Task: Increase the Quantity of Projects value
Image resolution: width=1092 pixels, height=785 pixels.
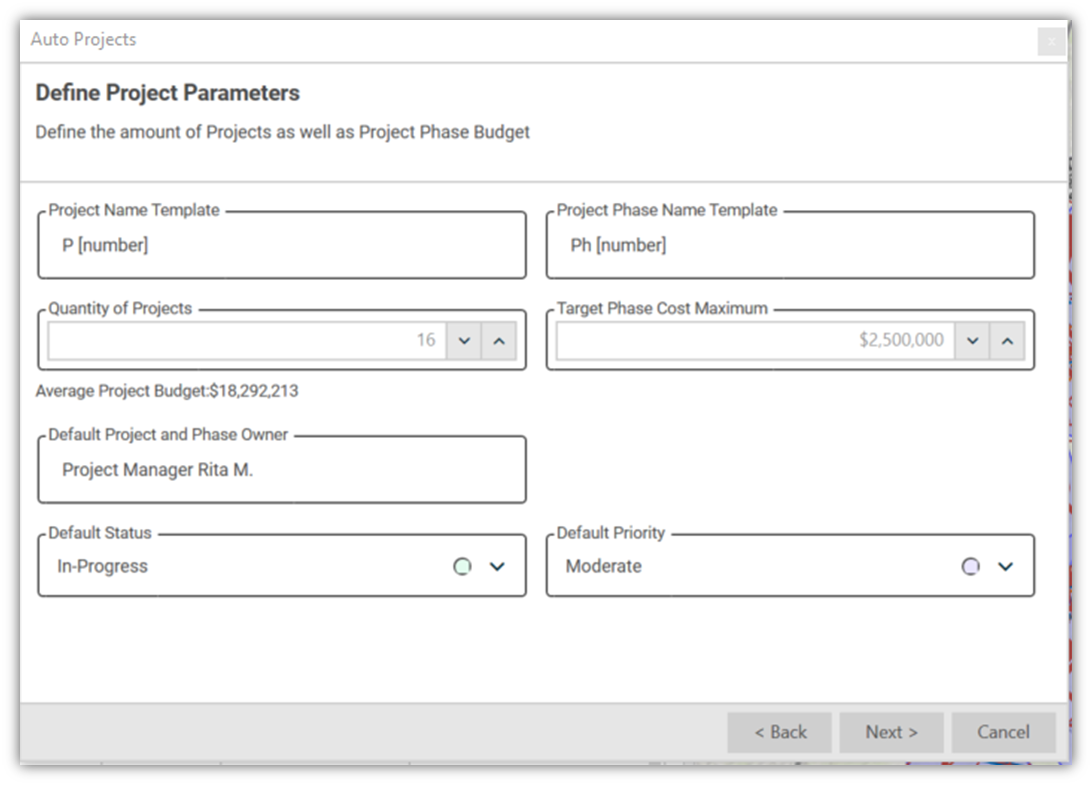Action: [499, 340]
